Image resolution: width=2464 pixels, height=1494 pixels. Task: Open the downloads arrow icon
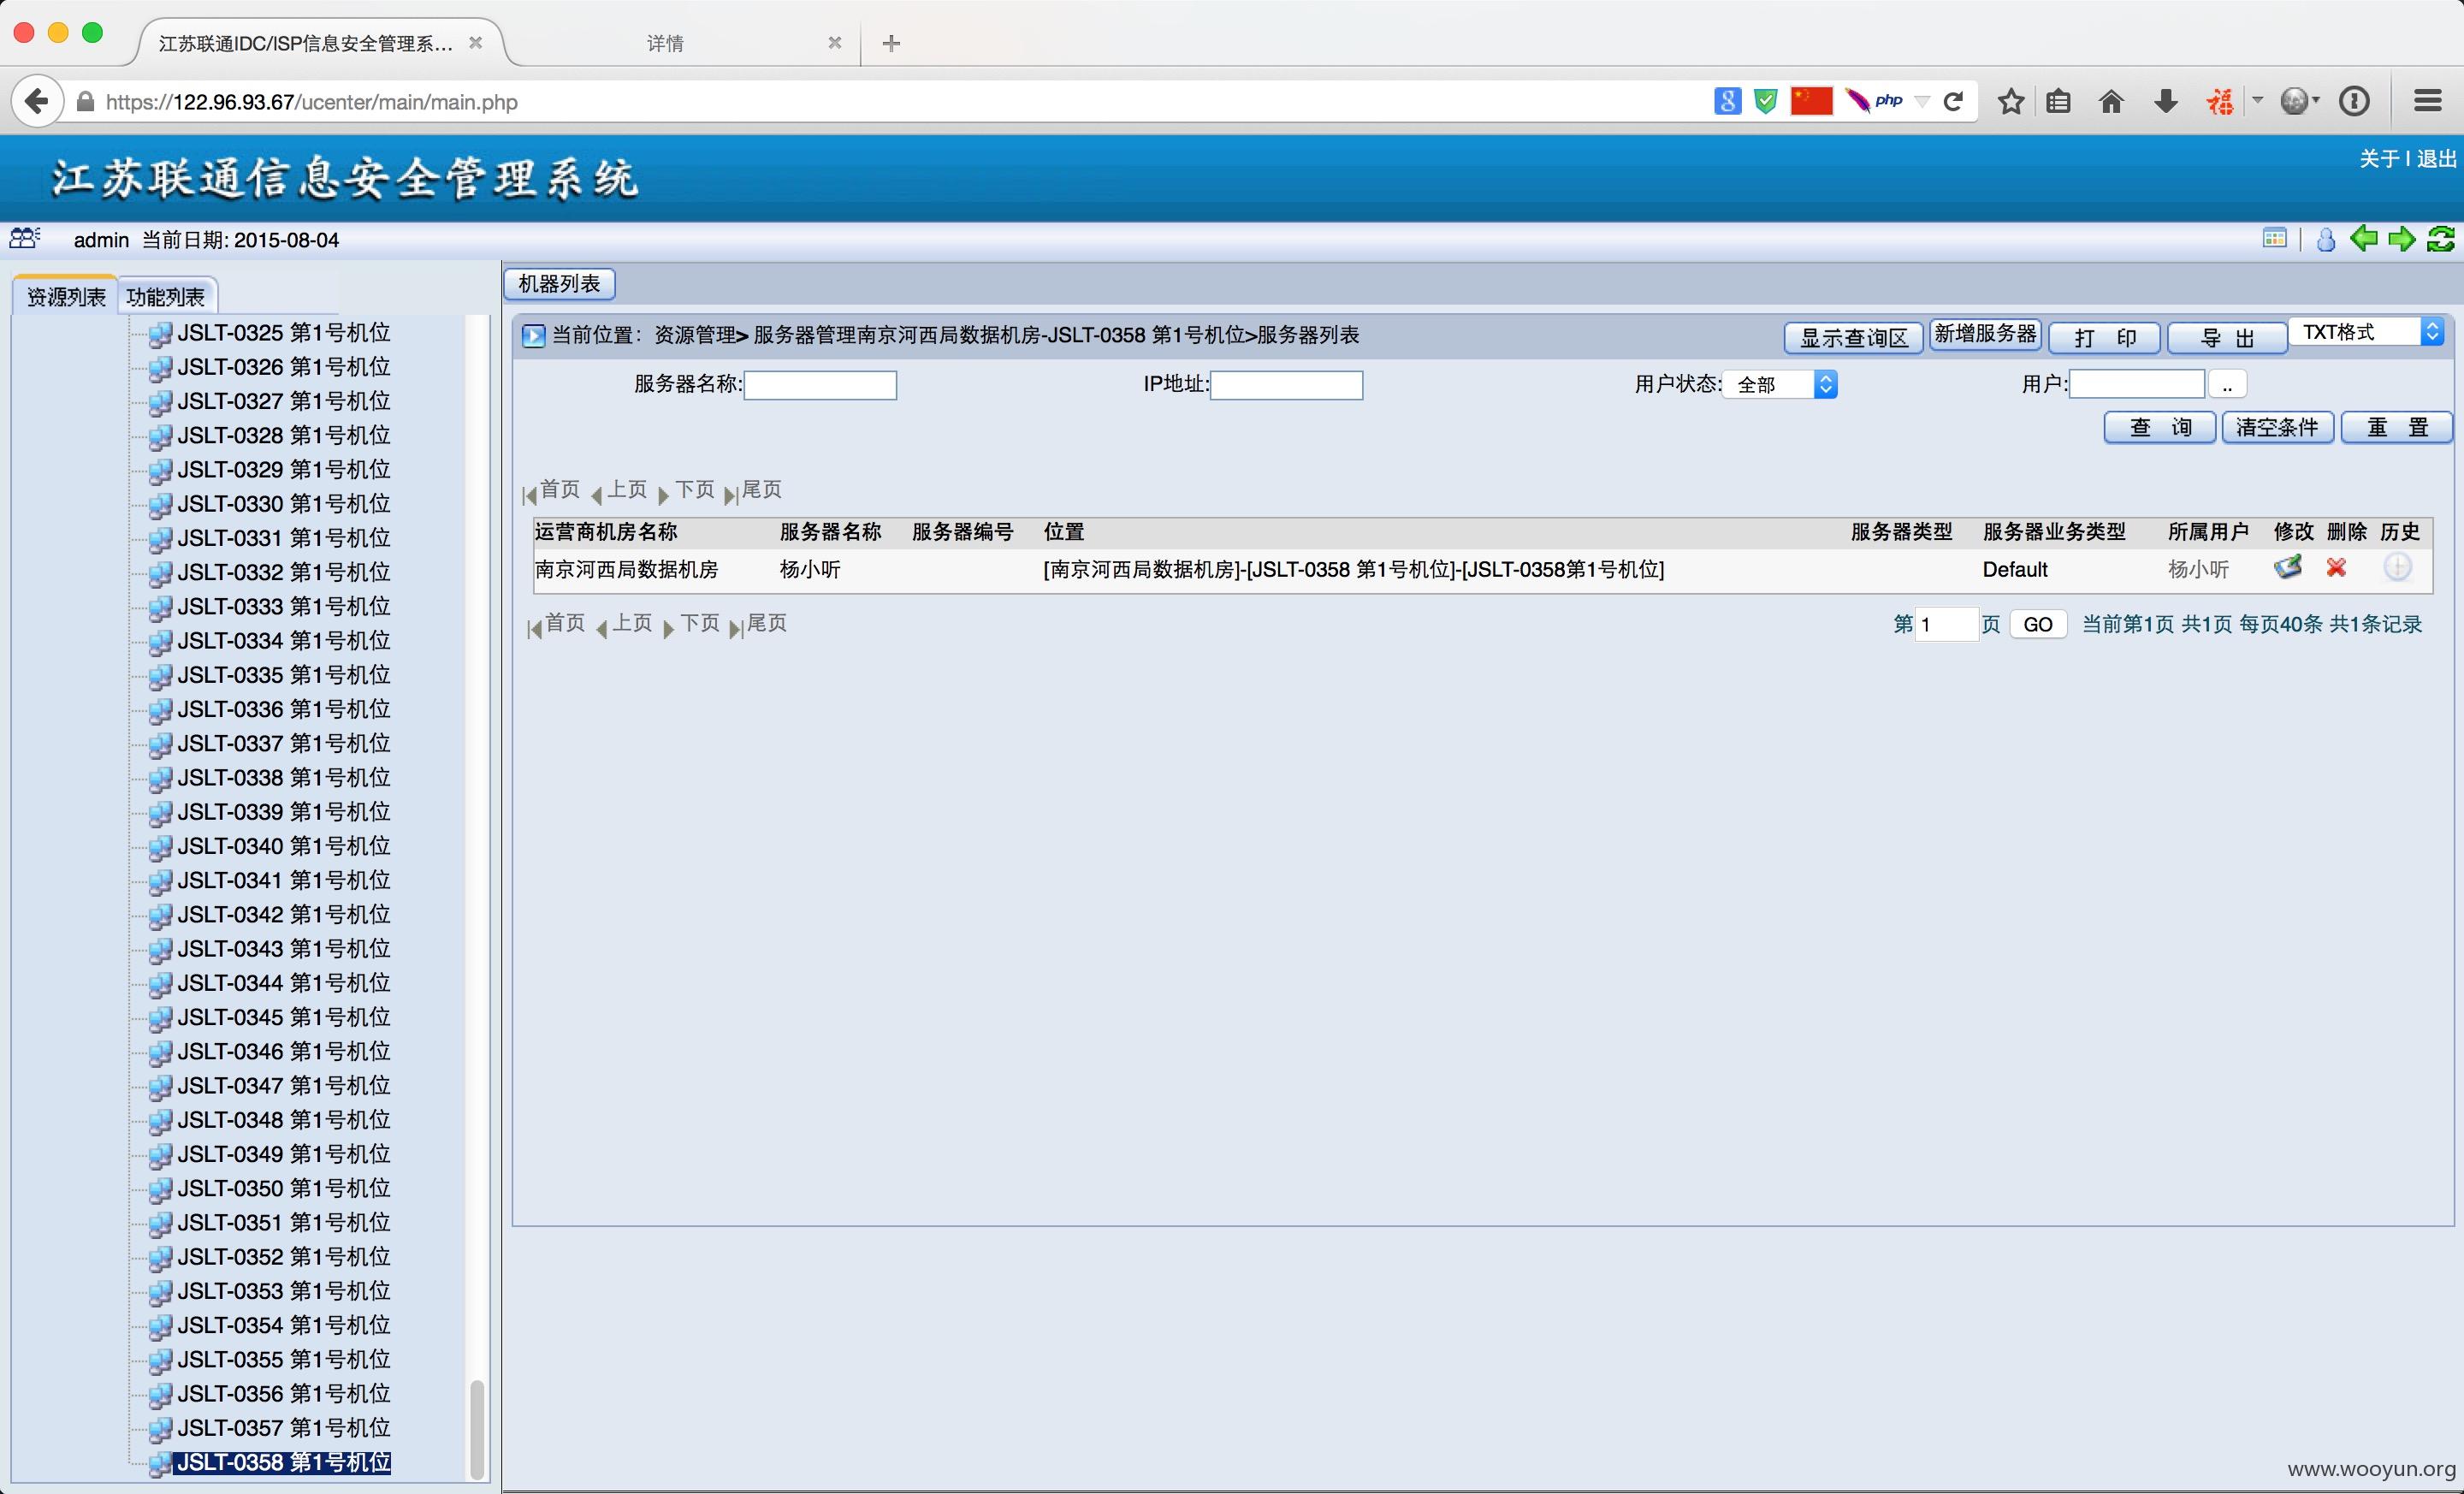click(2166, 101)
